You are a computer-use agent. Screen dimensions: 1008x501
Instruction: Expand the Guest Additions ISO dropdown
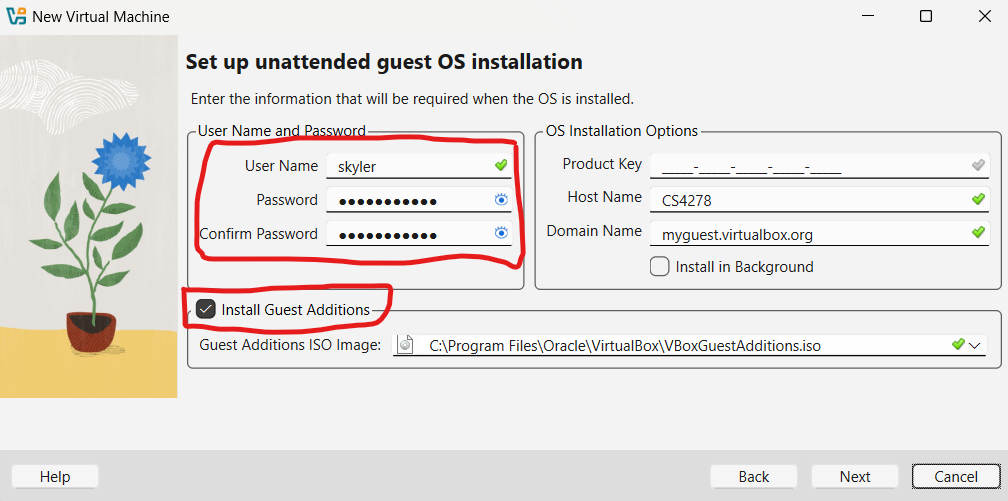click(x=975, y=345)
